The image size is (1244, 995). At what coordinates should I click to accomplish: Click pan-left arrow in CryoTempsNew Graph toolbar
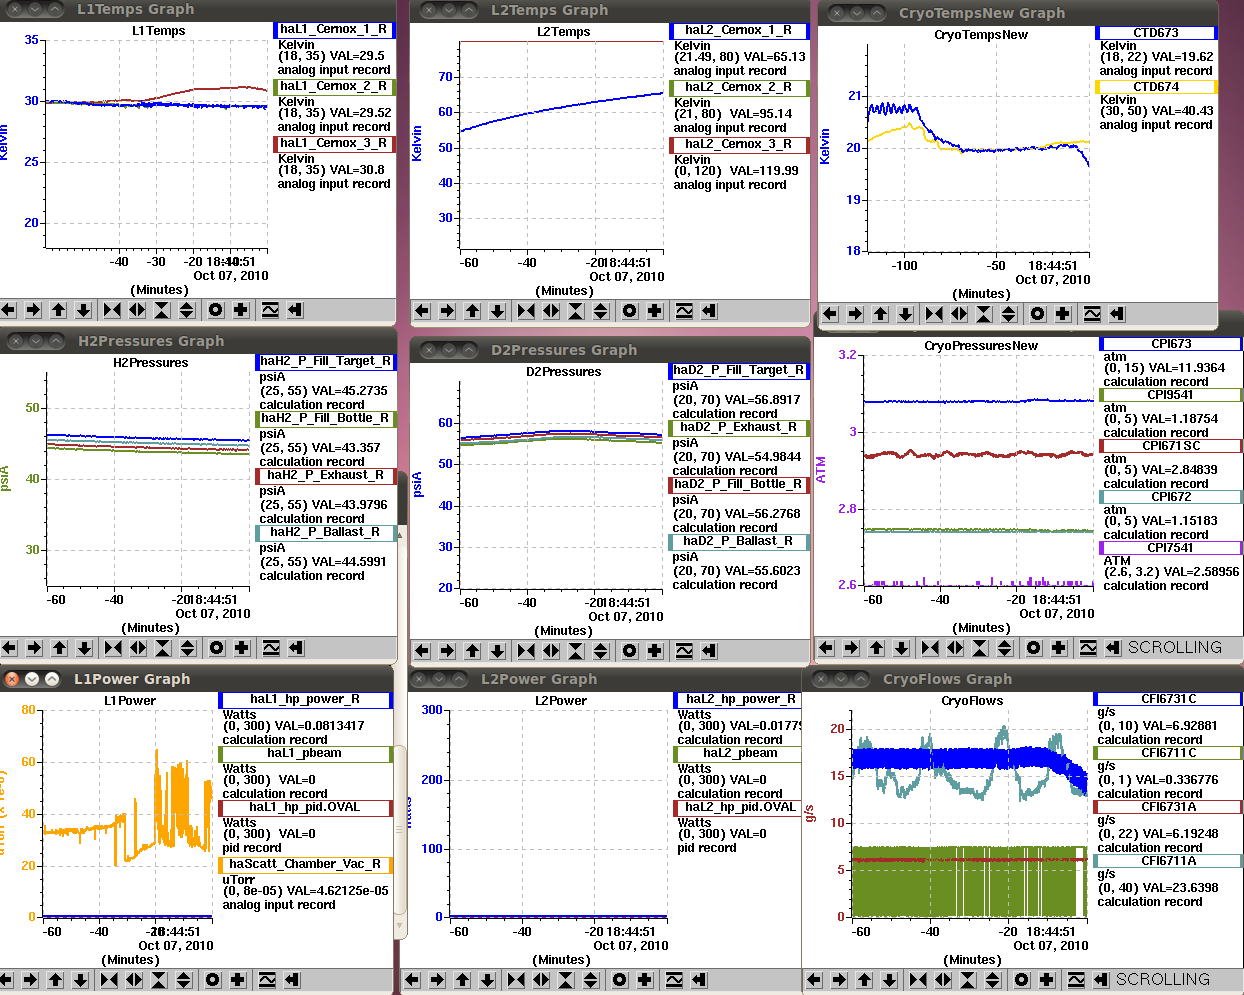pos(830,314)
